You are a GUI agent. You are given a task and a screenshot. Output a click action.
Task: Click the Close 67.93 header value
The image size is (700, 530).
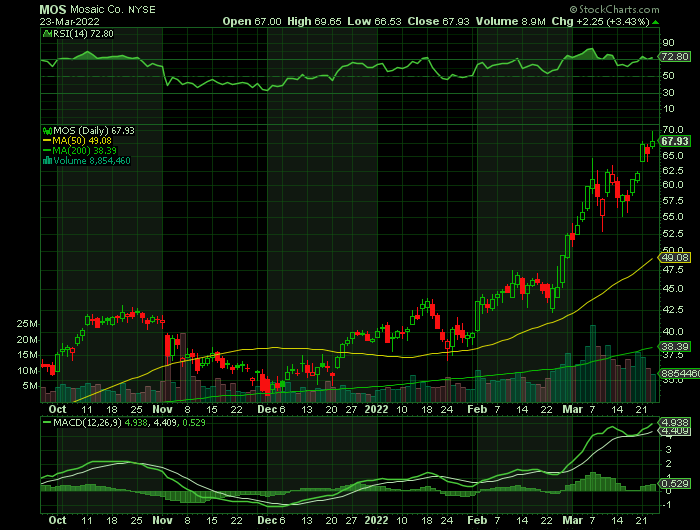[x=438, y=21]
